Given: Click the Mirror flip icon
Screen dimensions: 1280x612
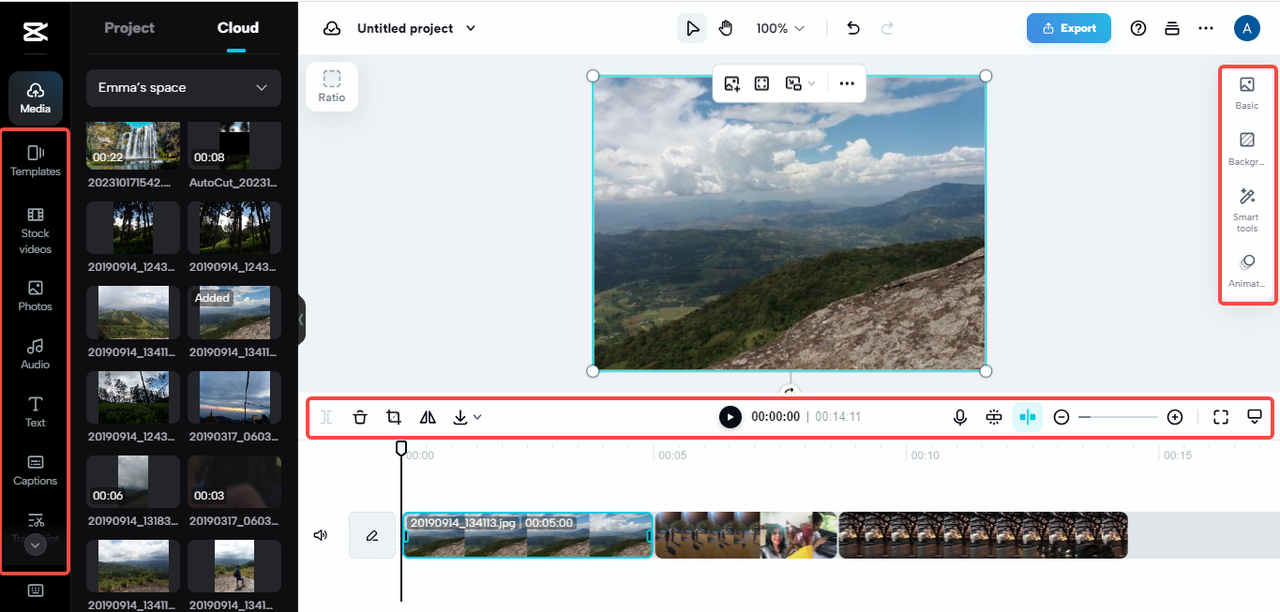Looking at the screenshot, I should (428, 417).
